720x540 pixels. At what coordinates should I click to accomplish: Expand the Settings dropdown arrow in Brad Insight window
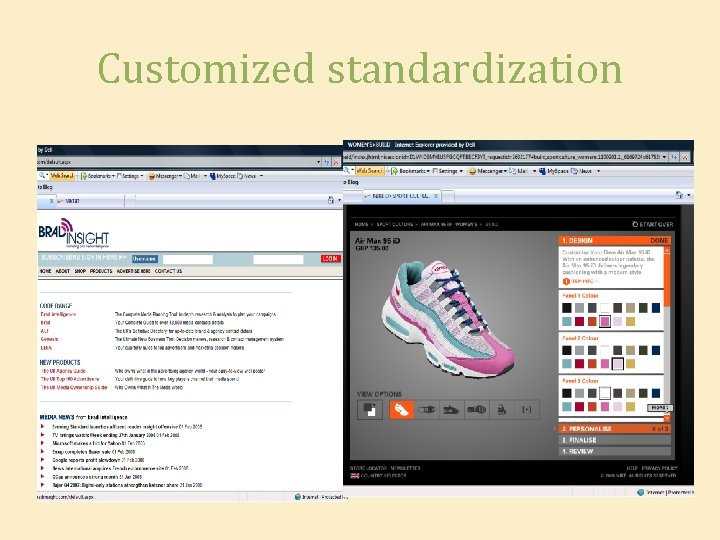click(142, 176)
